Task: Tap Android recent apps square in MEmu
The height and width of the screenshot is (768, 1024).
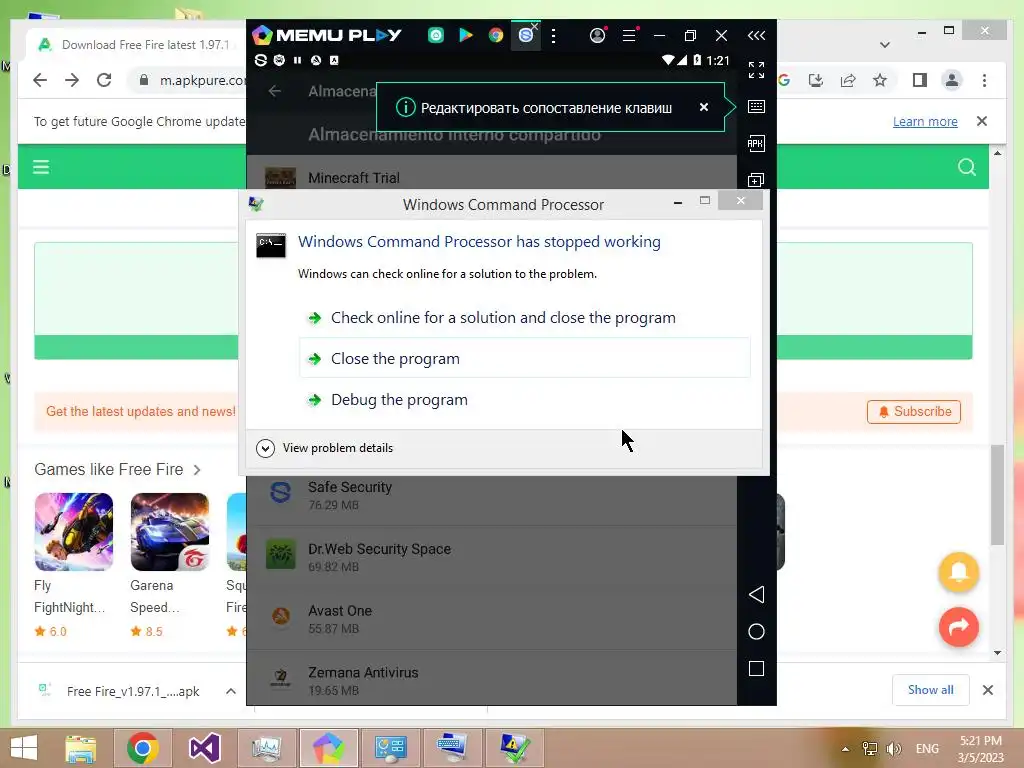Action: 756,669
